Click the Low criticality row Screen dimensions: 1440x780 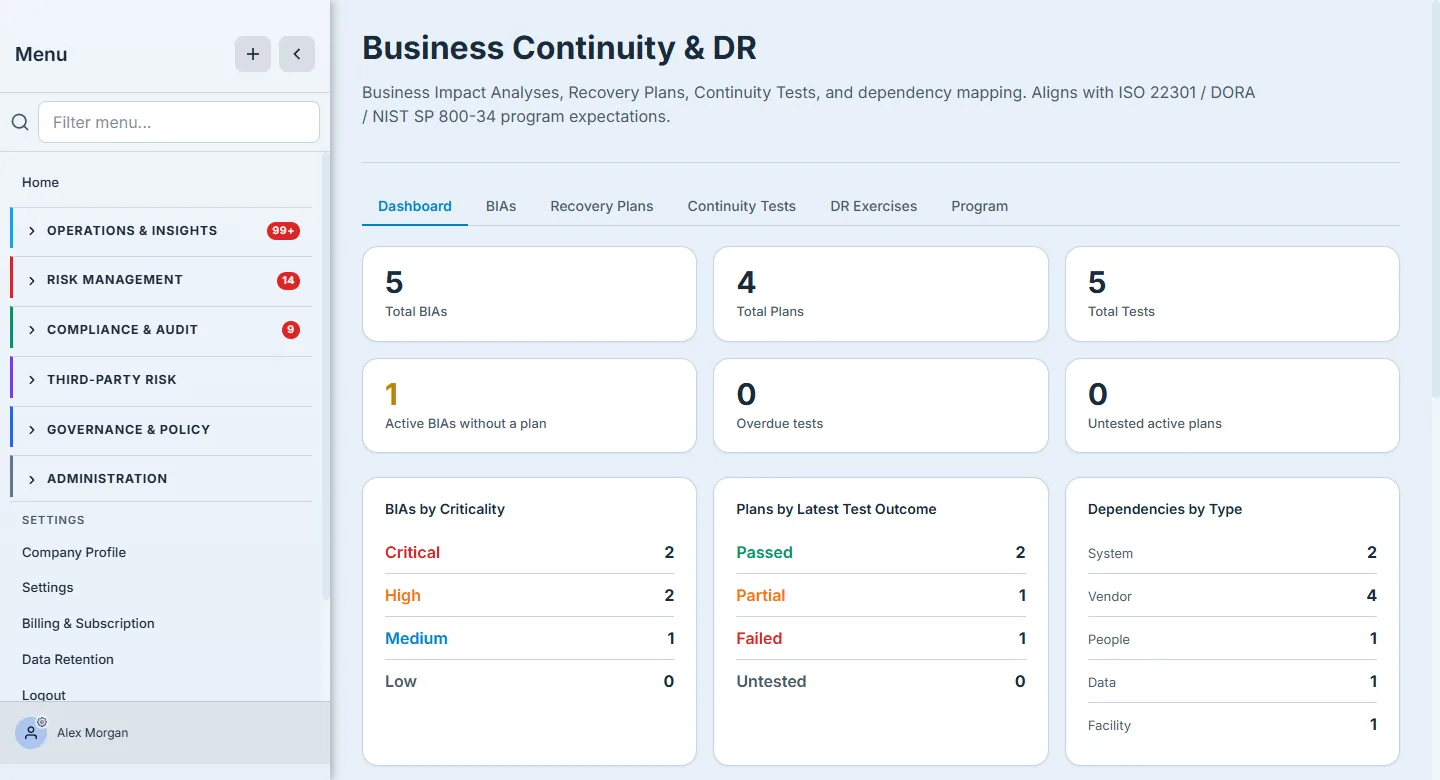pos(529,681)
